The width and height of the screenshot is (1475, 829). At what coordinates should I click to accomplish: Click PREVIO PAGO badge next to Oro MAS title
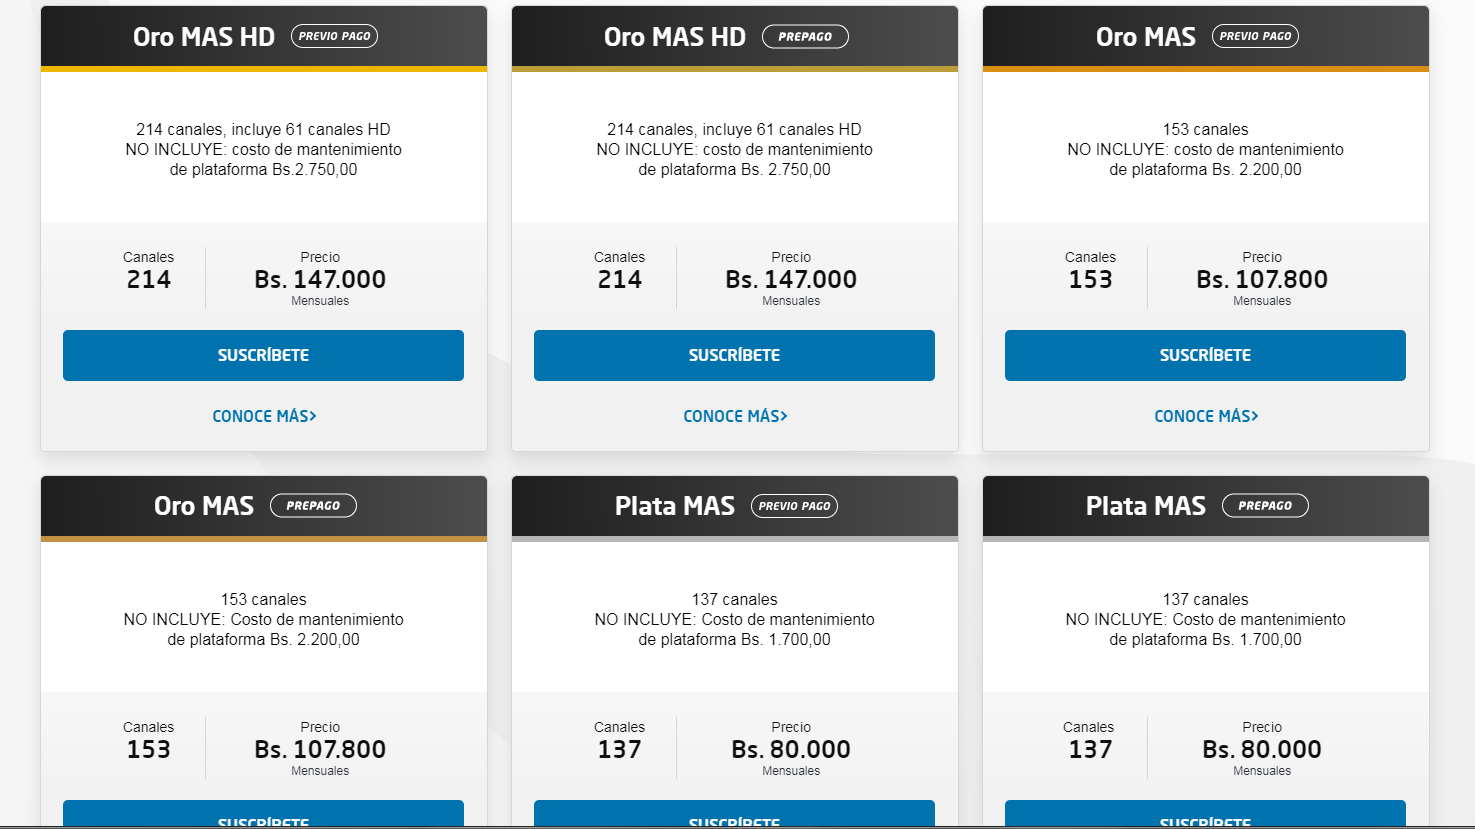pyautogui.click(x=1255, y=36)
